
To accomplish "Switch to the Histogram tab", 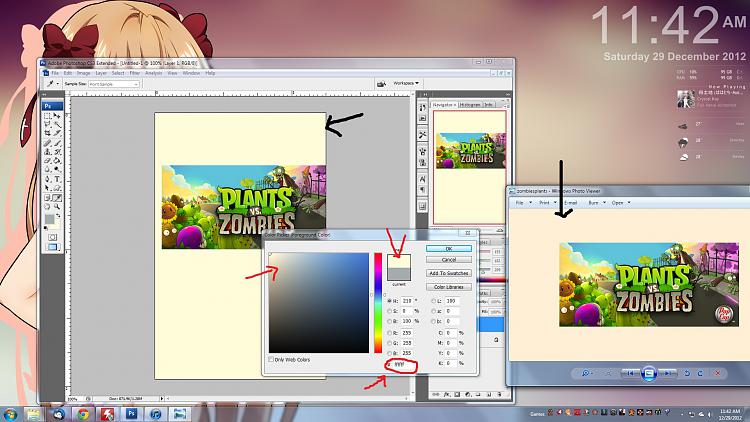I will tap(470, 104).
